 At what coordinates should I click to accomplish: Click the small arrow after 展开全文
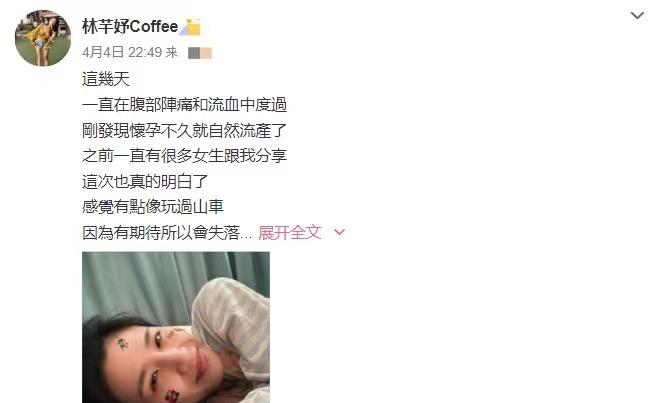click(339, 232)
